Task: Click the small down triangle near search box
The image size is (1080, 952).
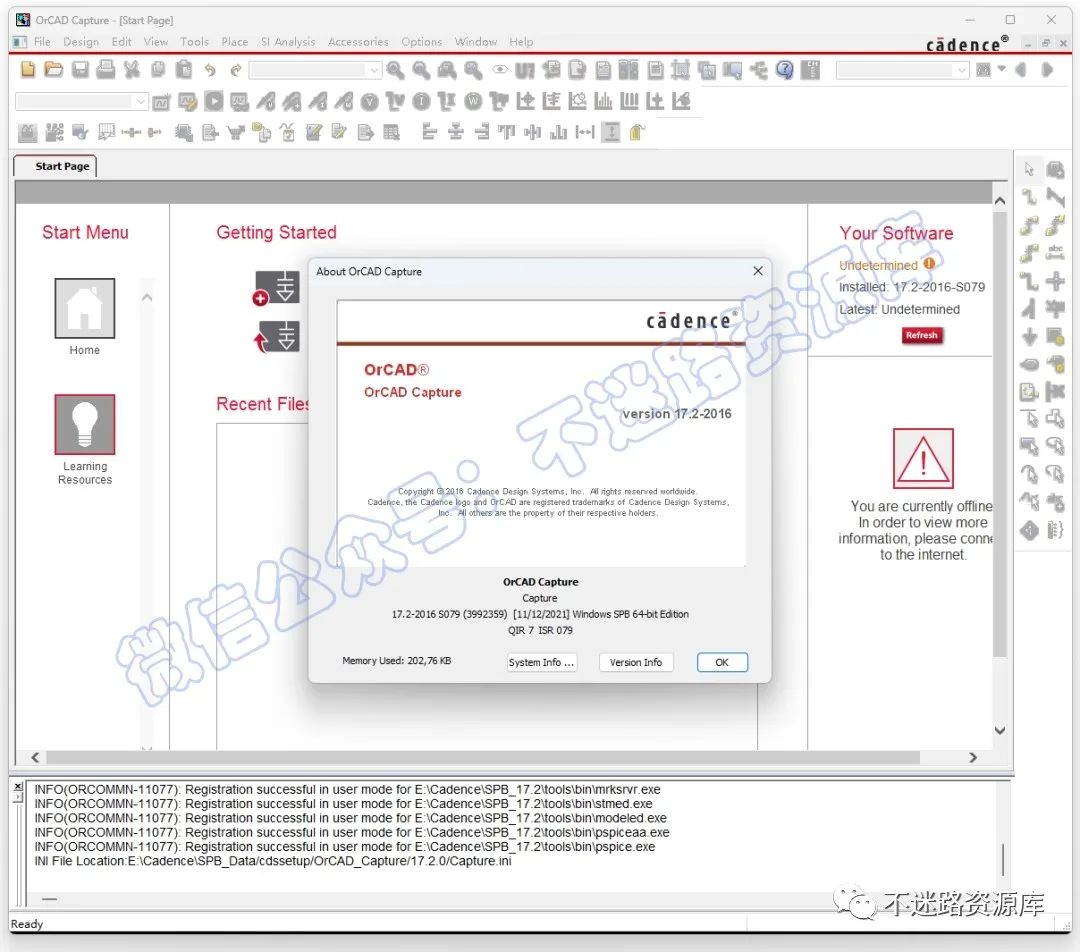Action: [x=1002, y=69]
